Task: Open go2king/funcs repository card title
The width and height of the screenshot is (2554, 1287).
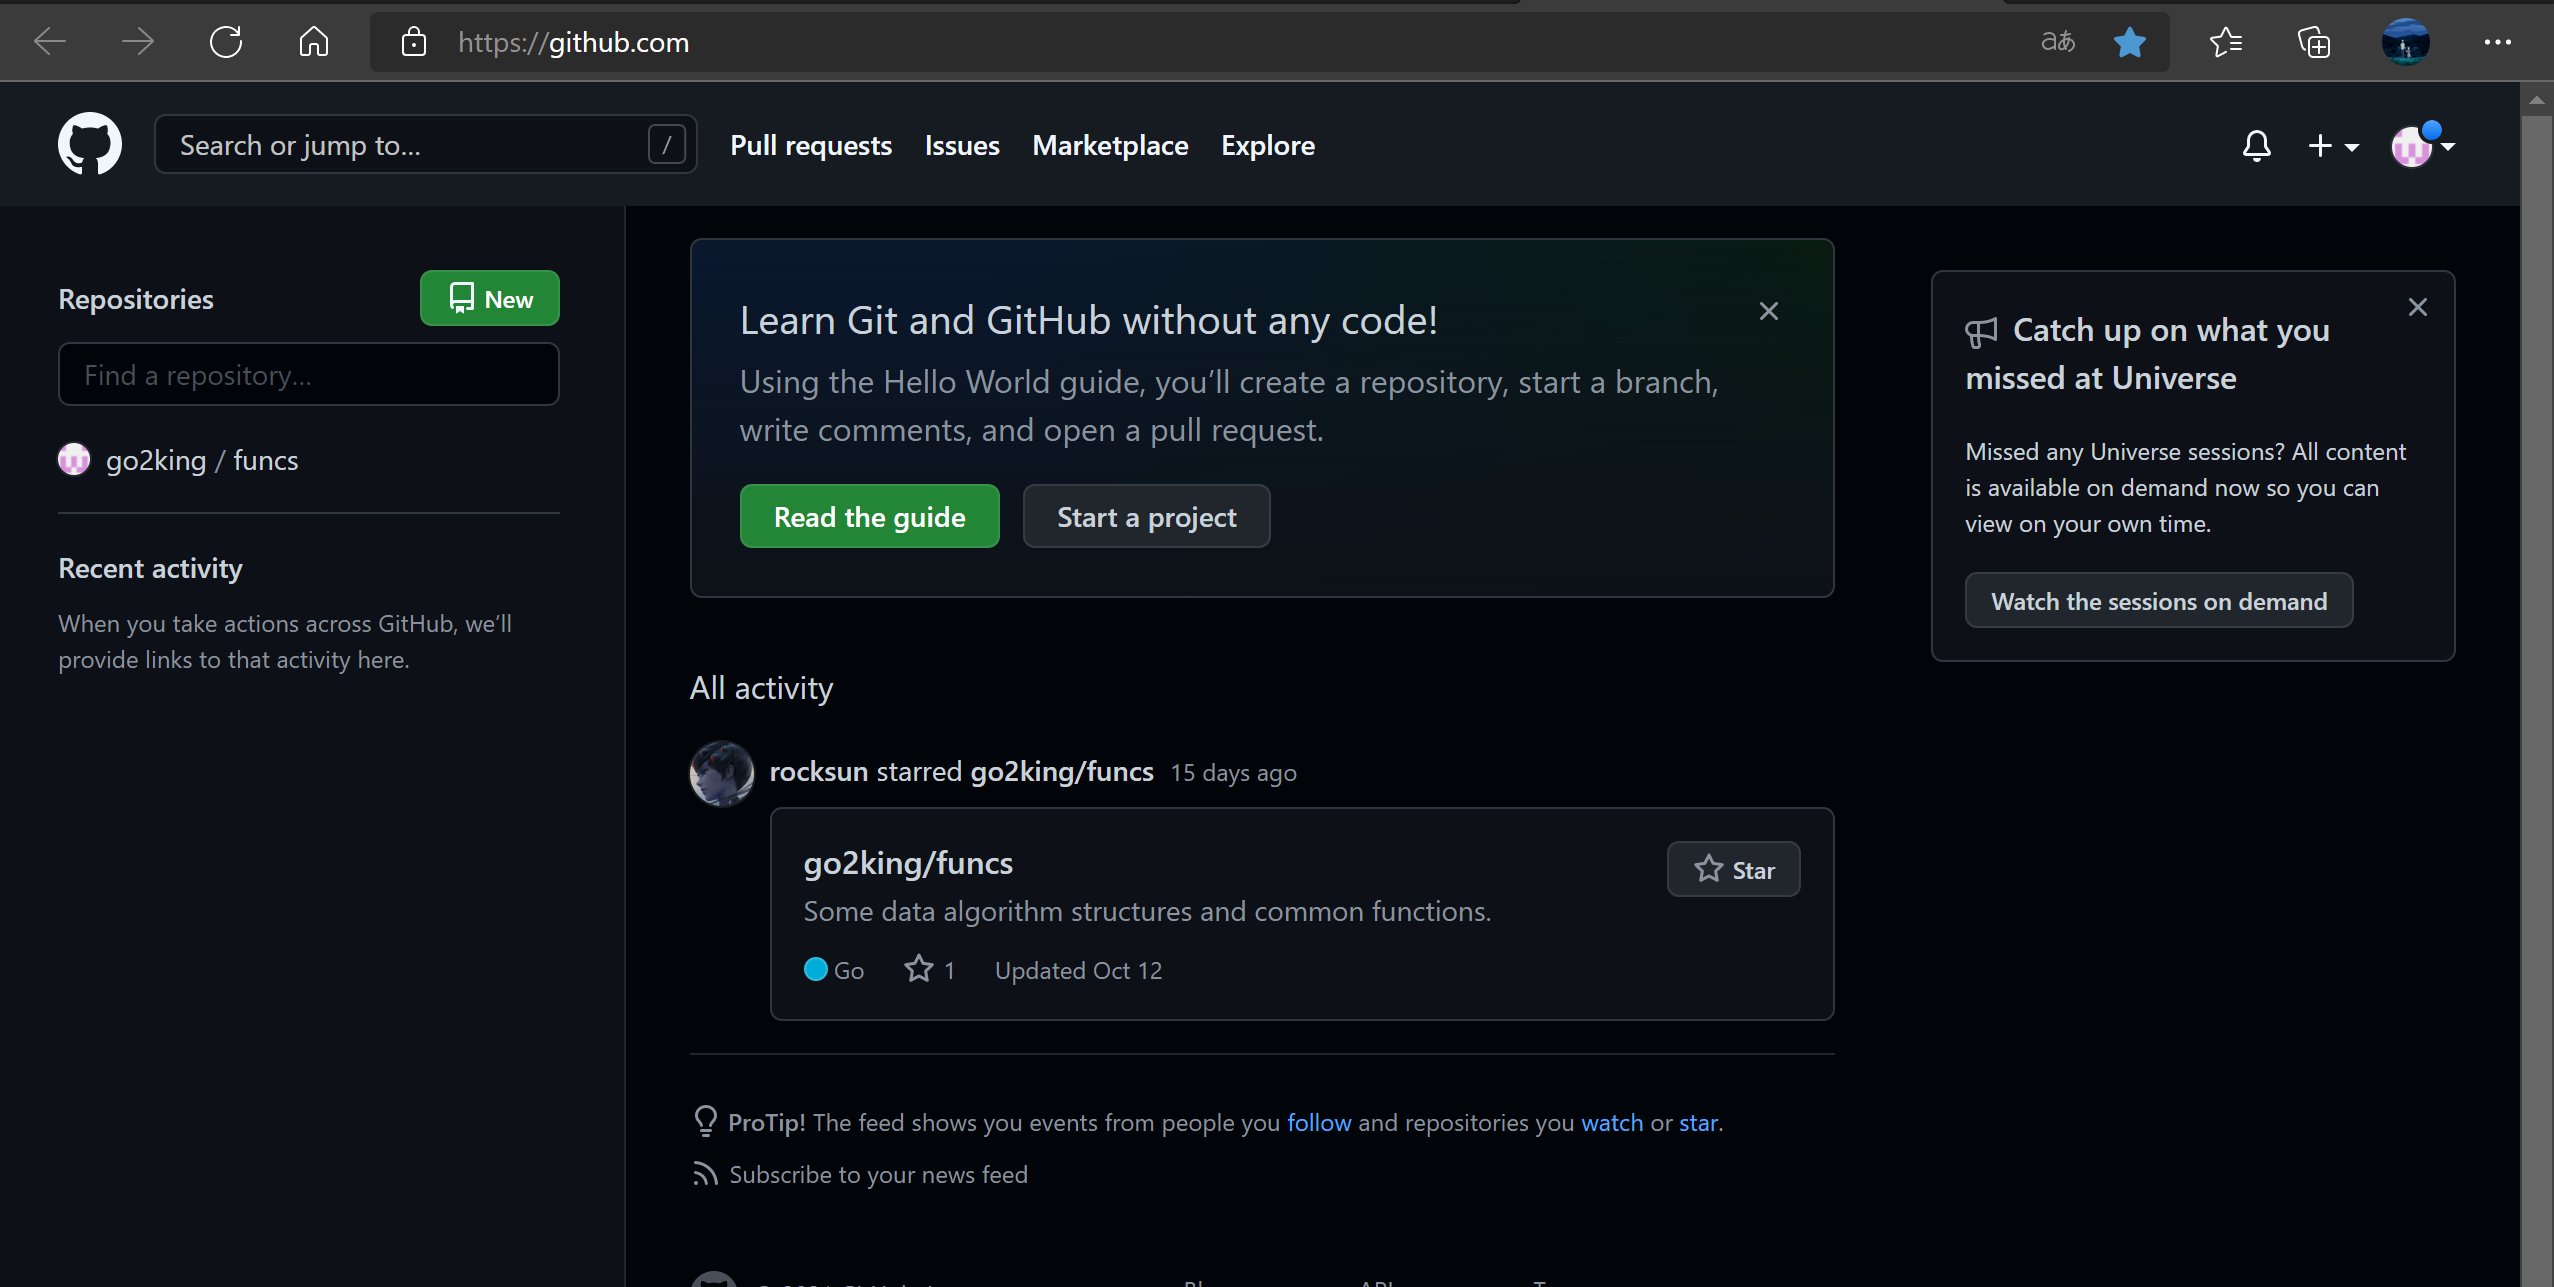Action: [908, 863]
